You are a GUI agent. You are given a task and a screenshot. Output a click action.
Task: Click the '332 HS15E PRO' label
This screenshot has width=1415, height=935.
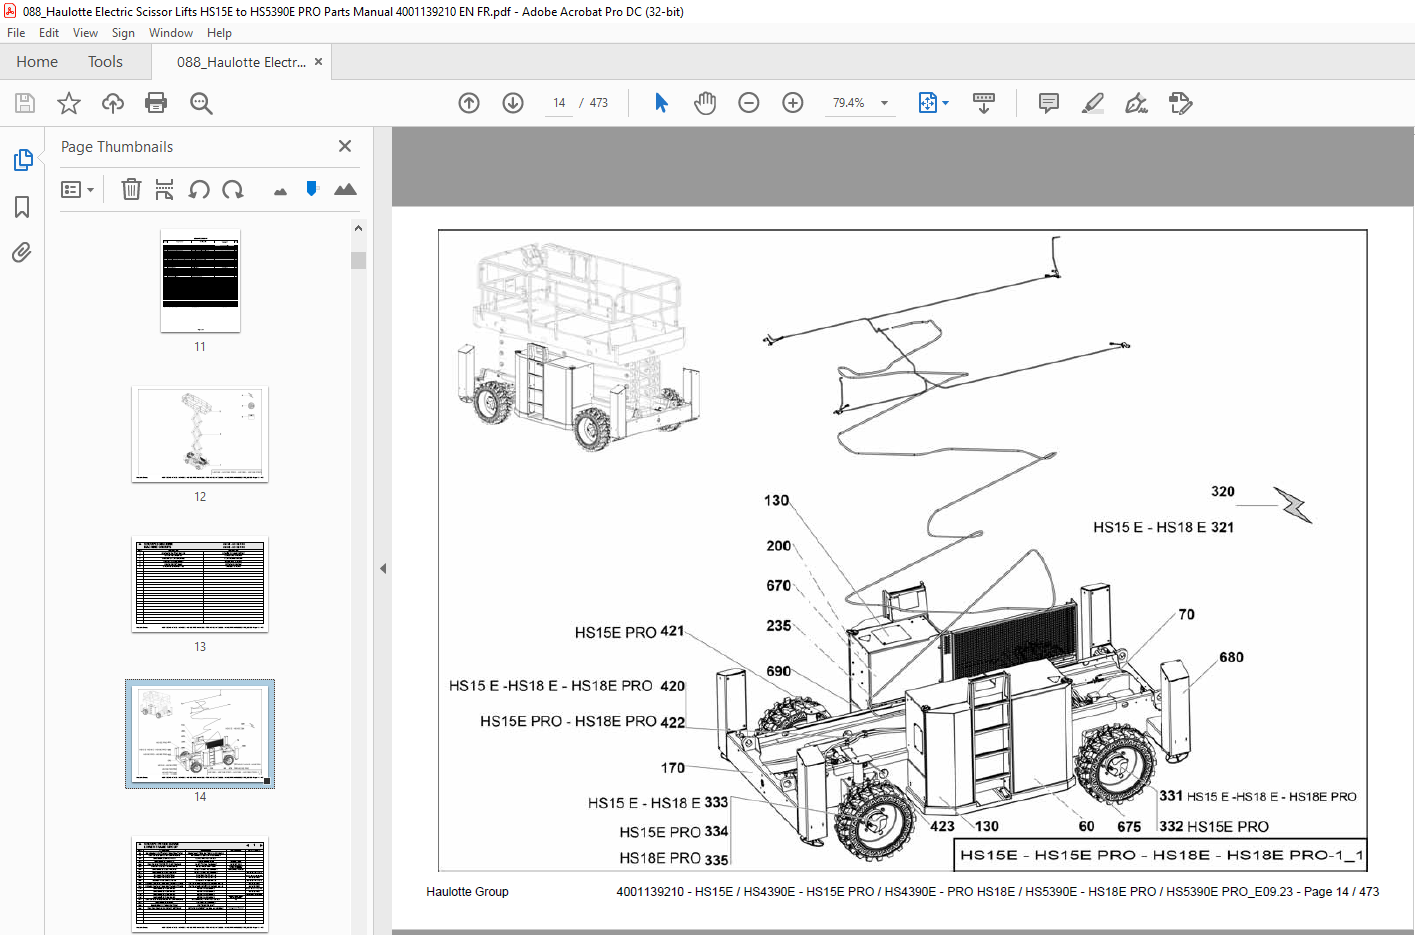tap(1214, 827)
